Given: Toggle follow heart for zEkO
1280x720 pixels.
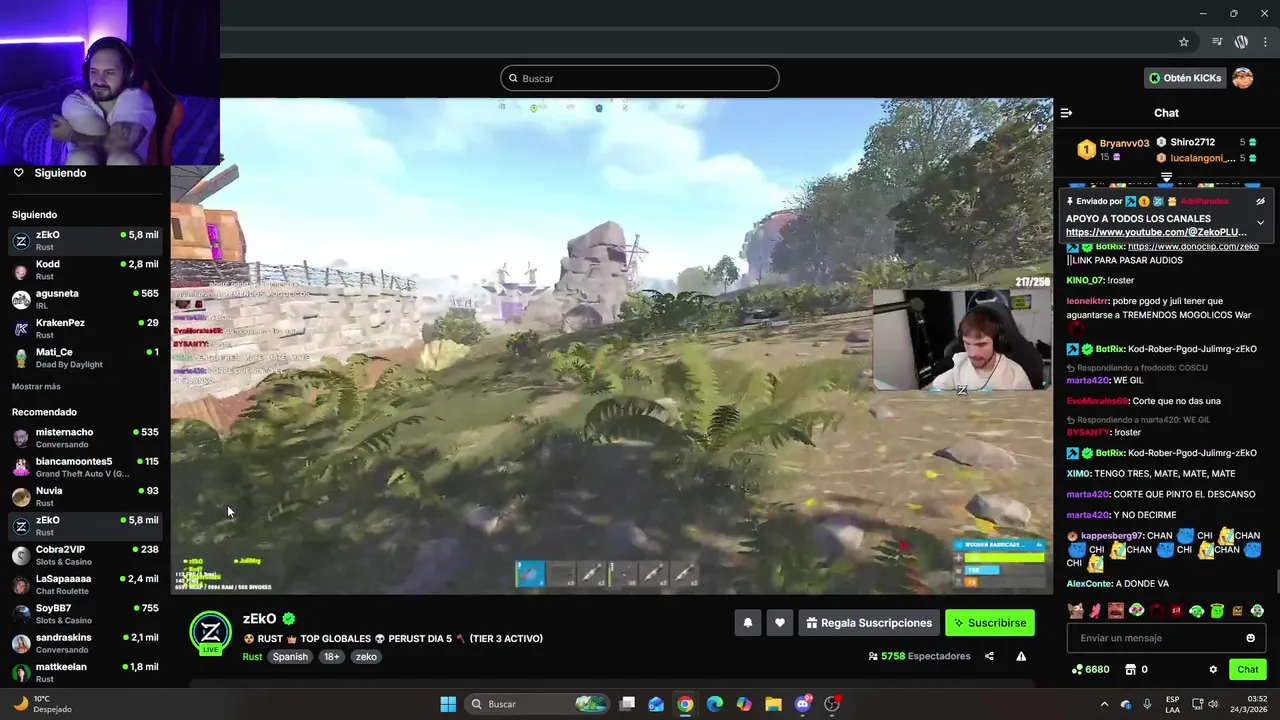Looking at the screenshot, I should point(780,623).
